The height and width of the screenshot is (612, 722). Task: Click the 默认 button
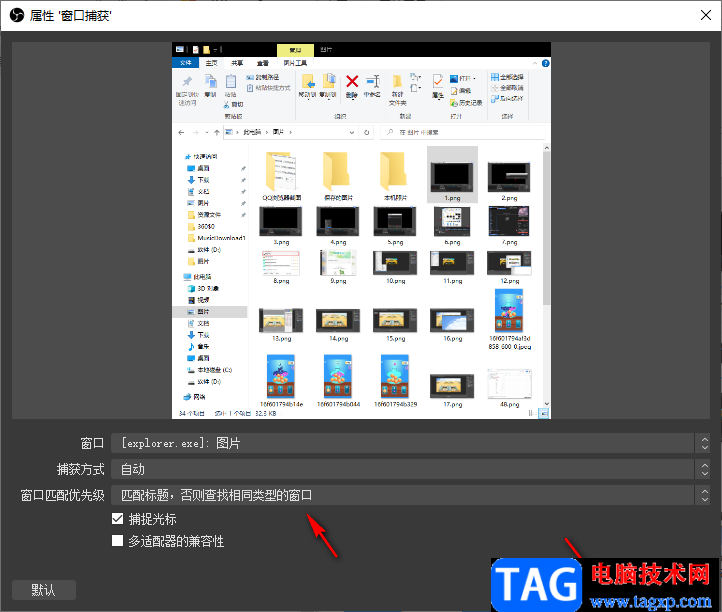click(x=44, y=590)
